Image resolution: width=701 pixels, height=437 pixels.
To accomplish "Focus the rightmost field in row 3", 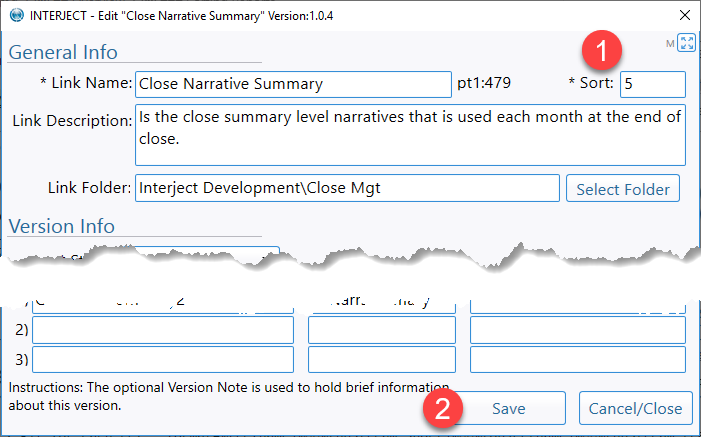I will click(578, 359).
